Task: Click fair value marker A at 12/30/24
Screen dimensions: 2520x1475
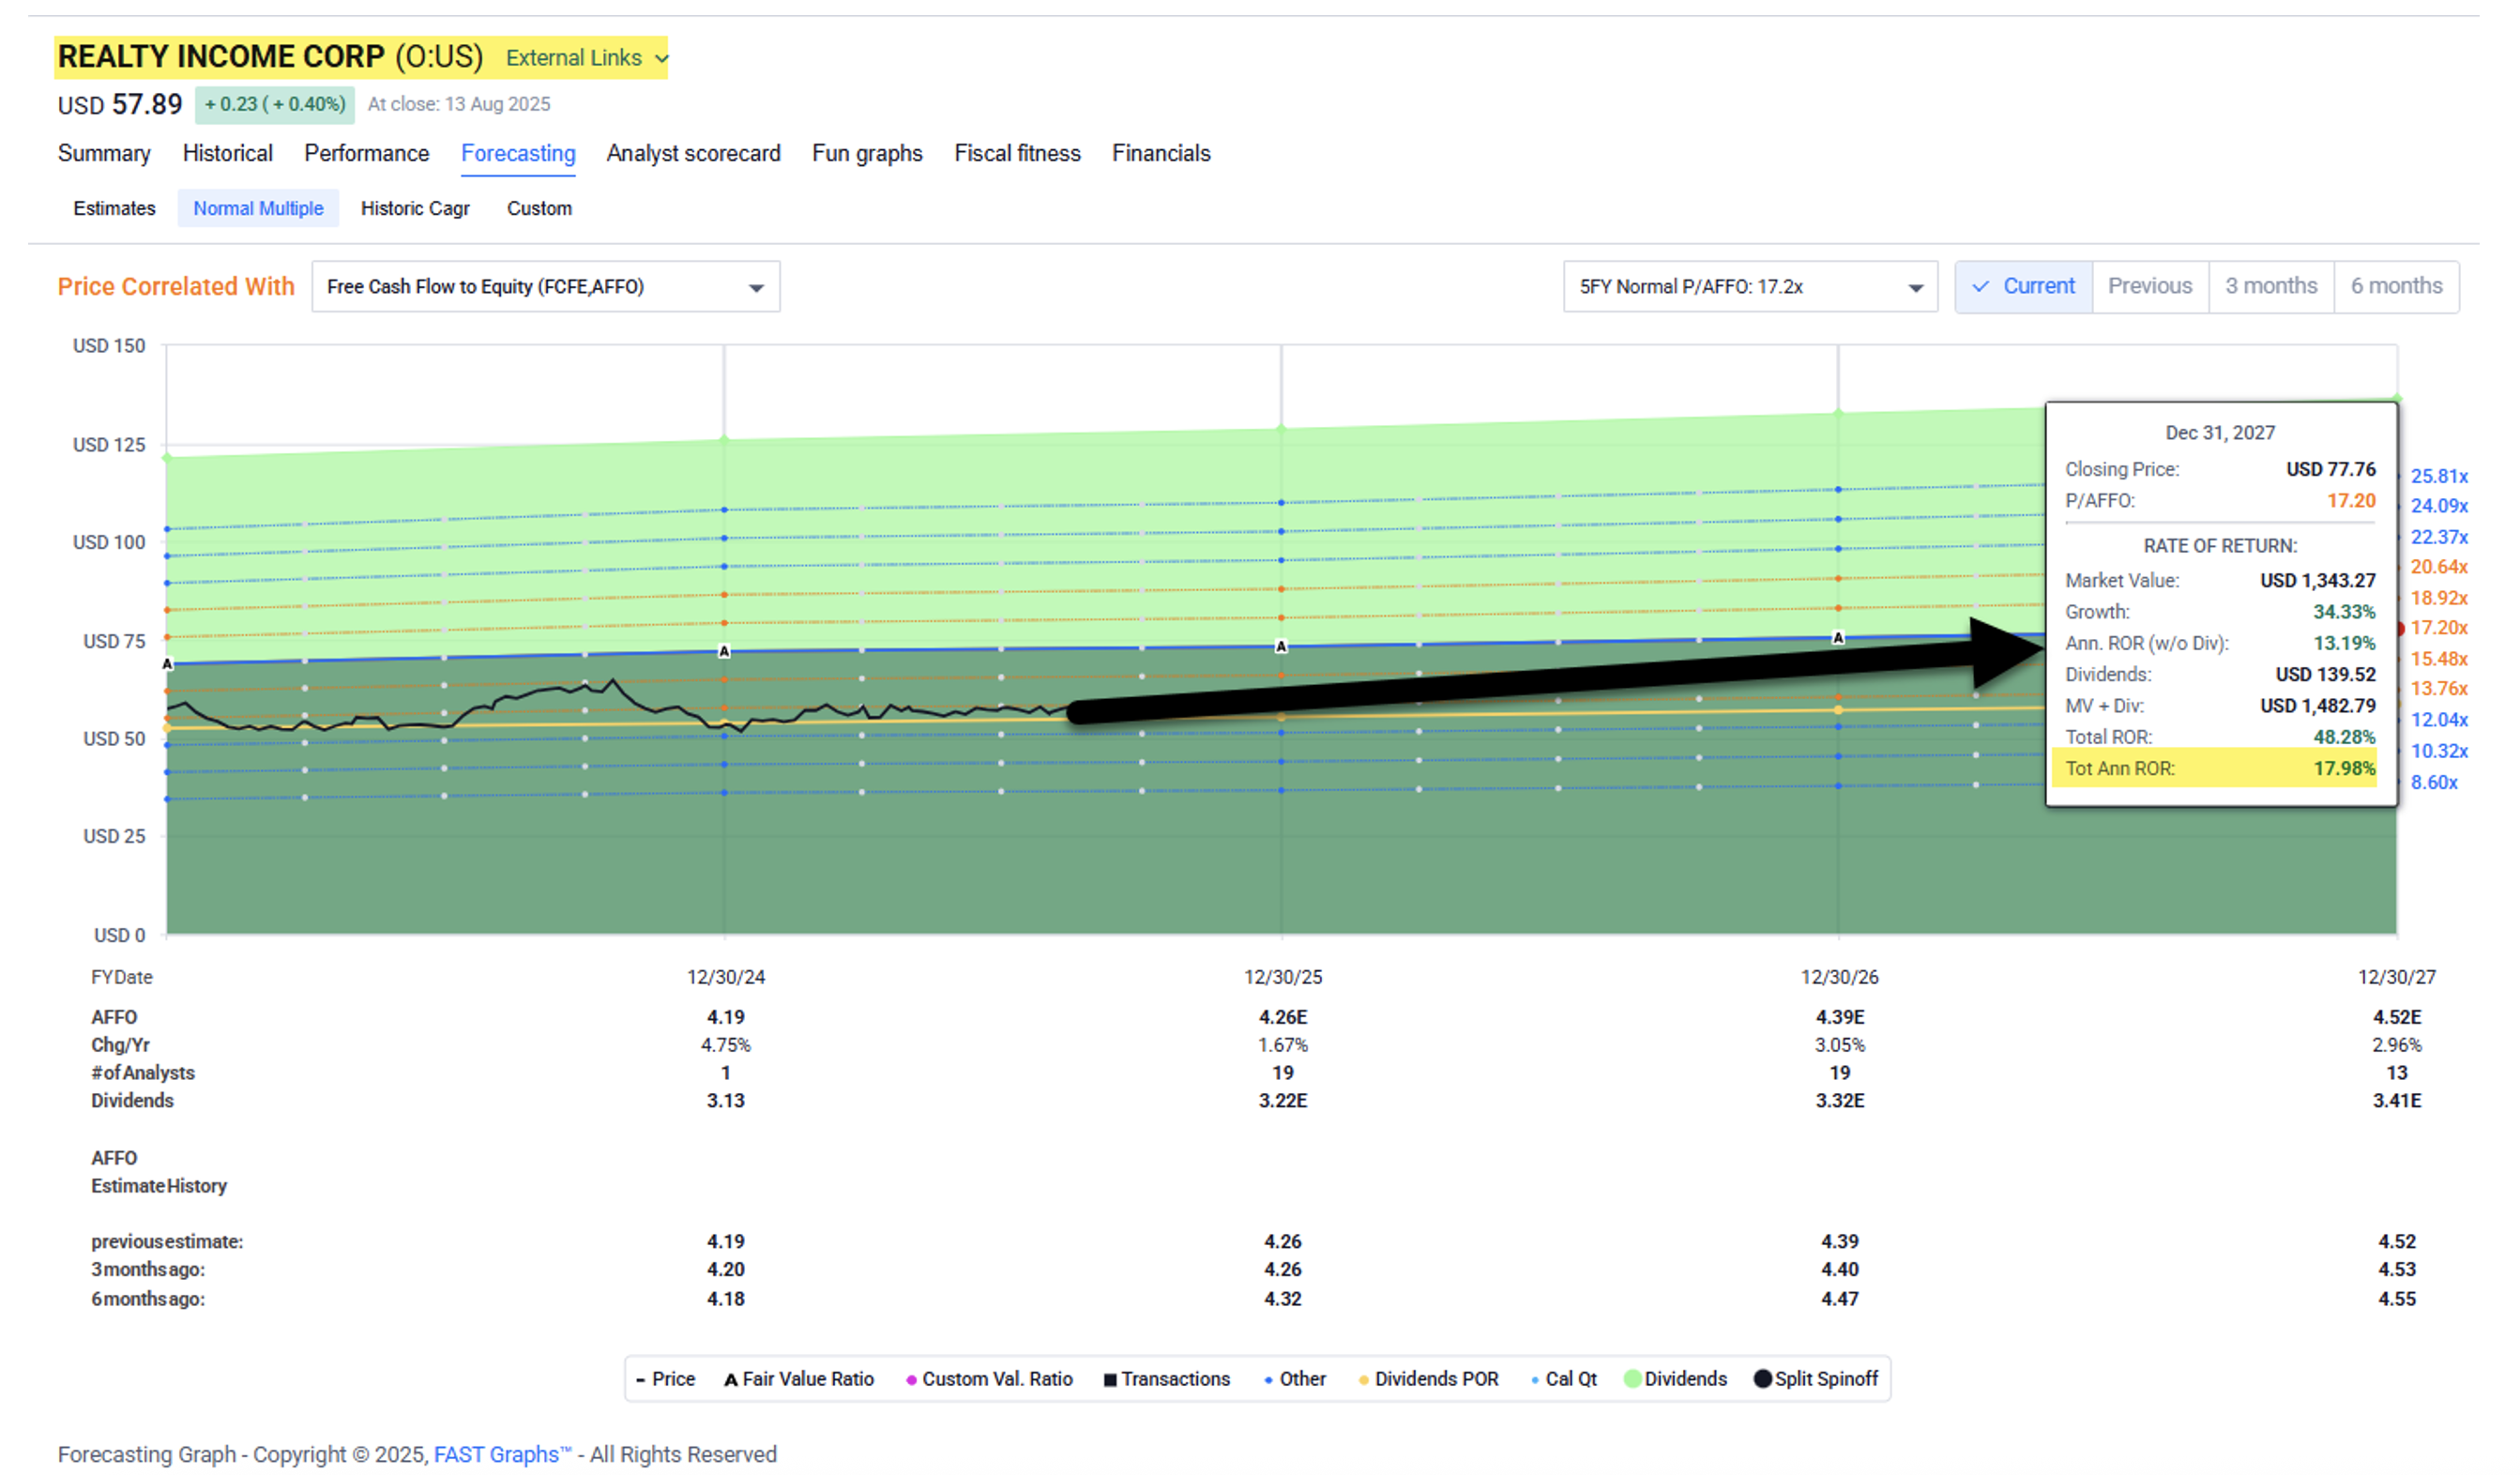Action: pyautogui.click(x=724, y=652)
